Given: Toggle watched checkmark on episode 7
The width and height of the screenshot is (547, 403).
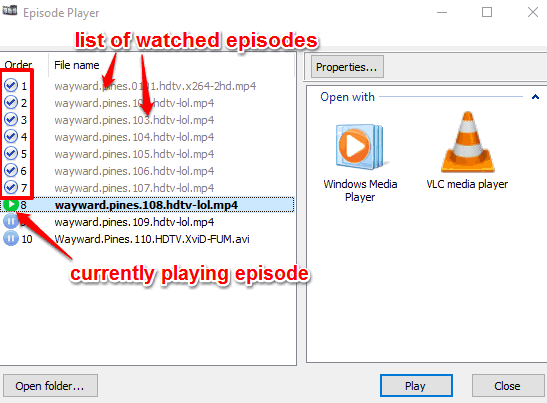Looking at the screenshot, I should [11, 187].
